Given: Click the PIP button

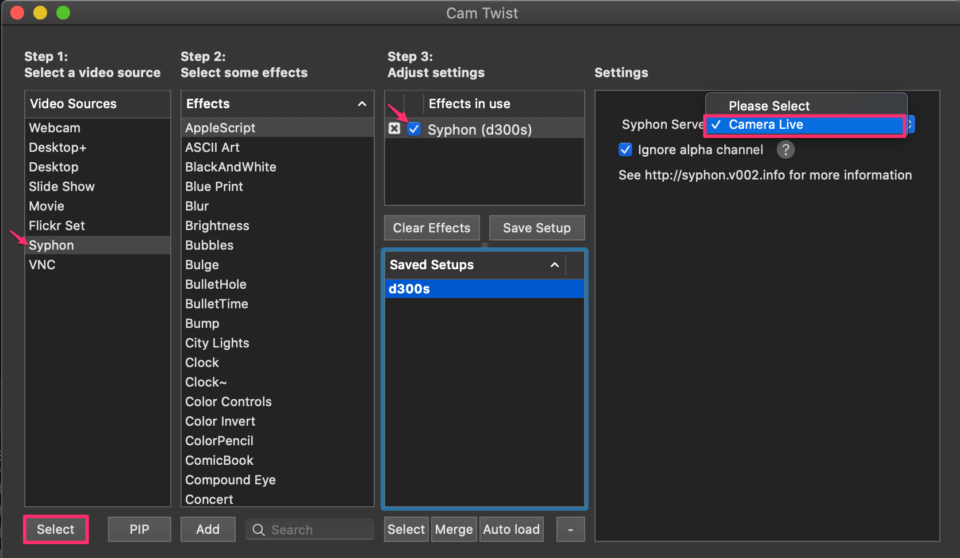Looking at the screenshot, I should (x=139, y=529).
